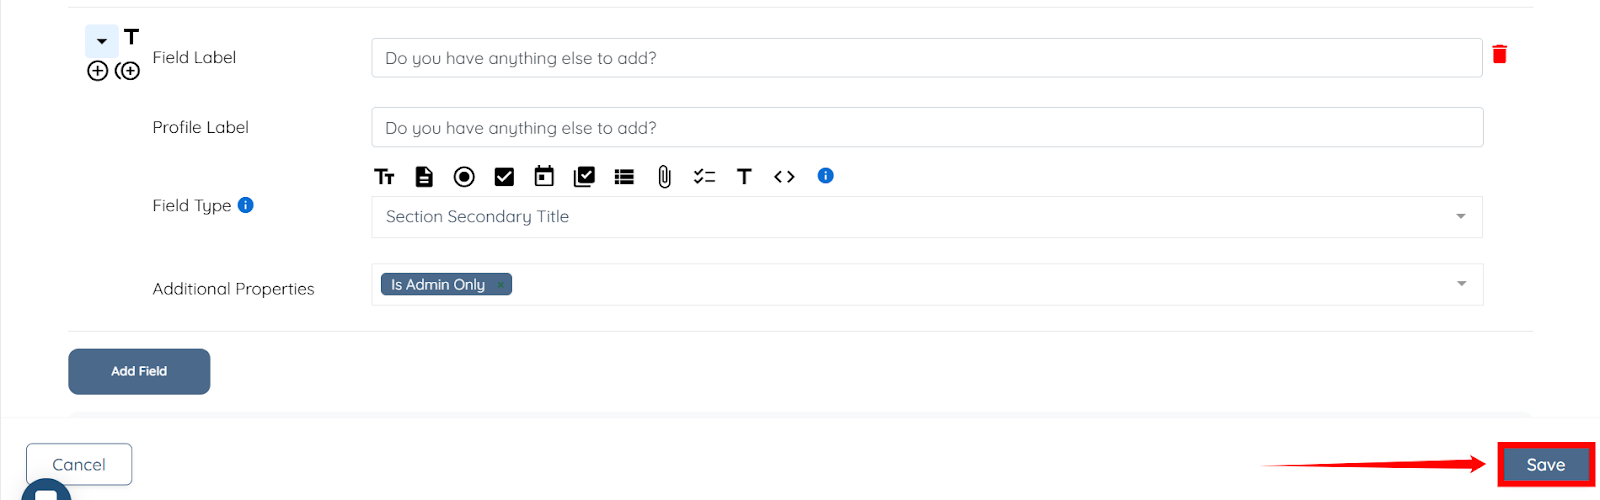The width and height of the screenshot is (1600, 500).
Task: Expand the Additional Properties dropdown arrow
Action: click(x=1461, y=284)
